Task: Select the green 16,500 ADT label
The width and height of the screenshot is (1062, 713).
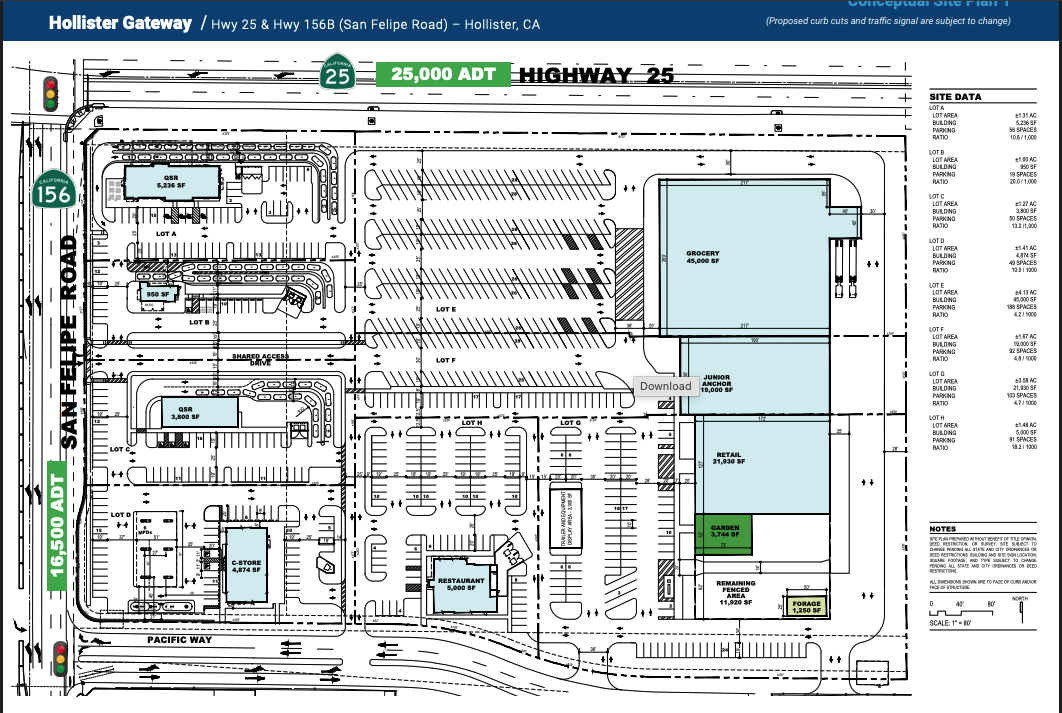Action: (58, 525)
